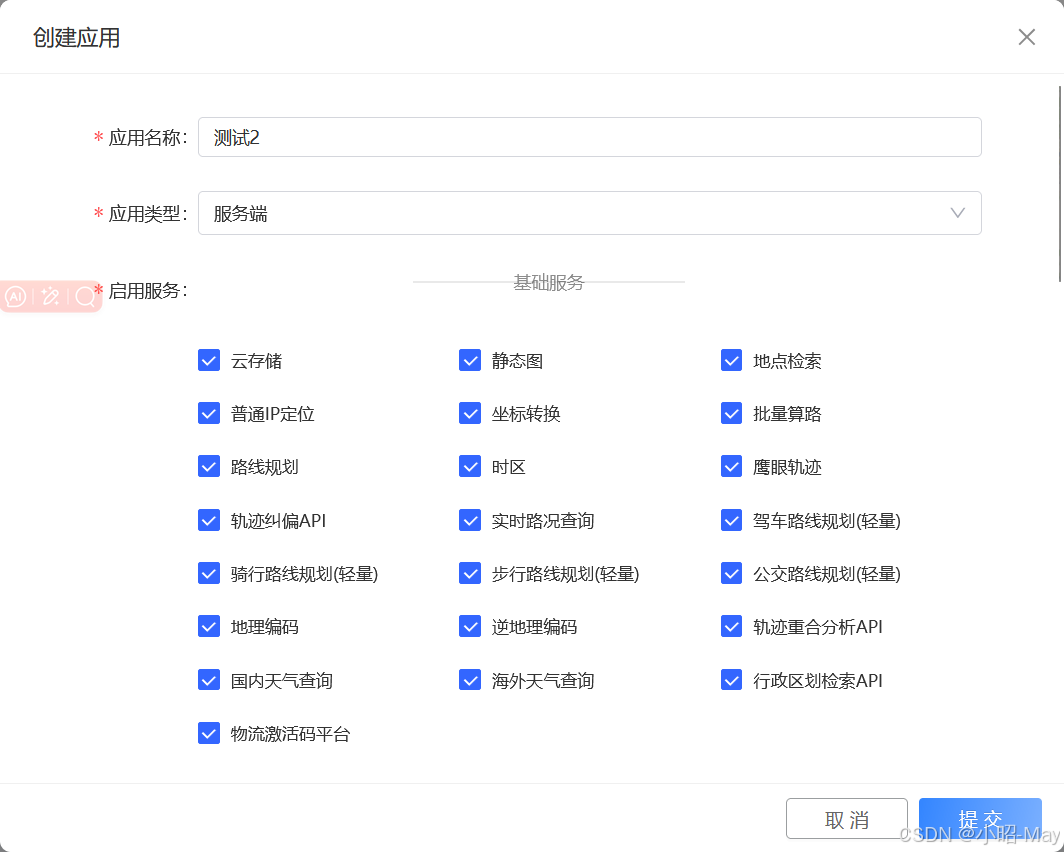This screenshot has height=852, width=1064.
Task: Uncheck the 时区 checkbox
Action: pyautogui.click(x=470, y=467)
